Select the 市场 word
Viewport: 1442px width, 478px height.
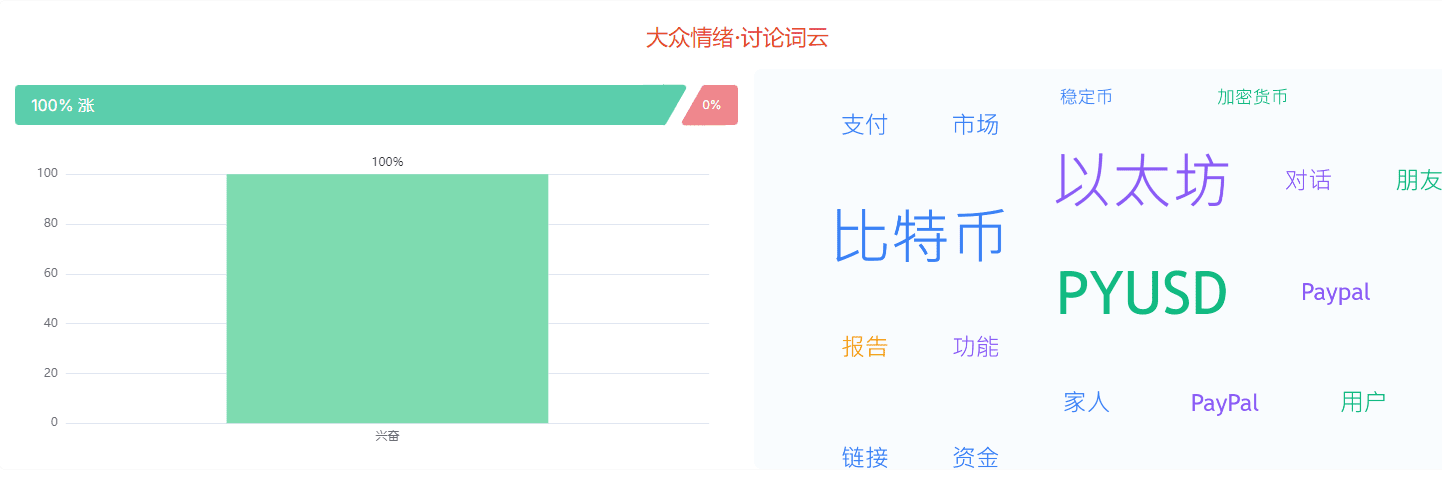(x=975, y=125)
